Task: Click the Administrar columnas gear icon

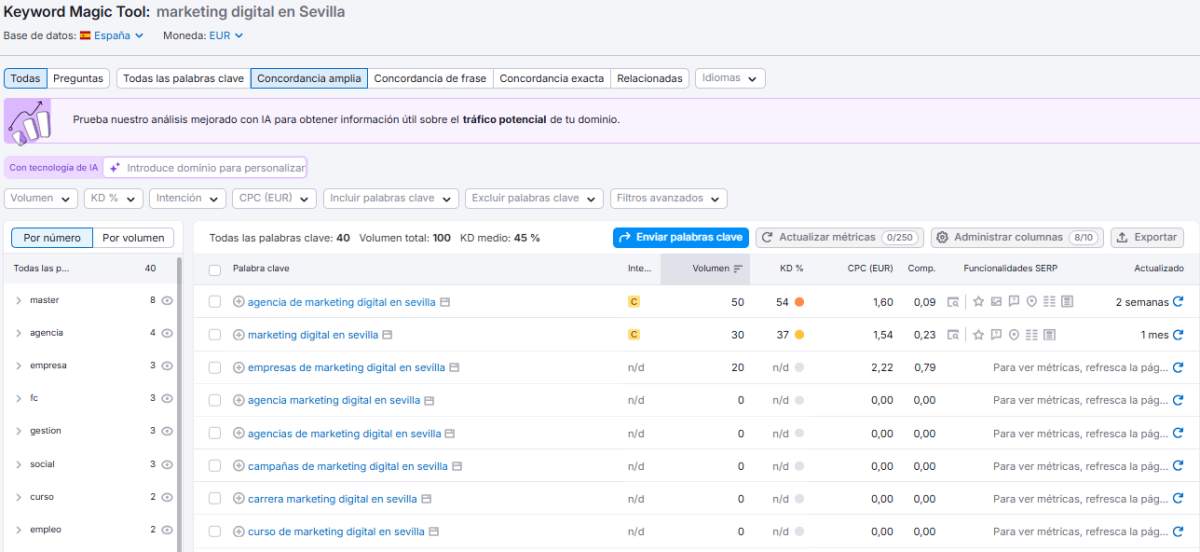Action: [x=942, y=238]
